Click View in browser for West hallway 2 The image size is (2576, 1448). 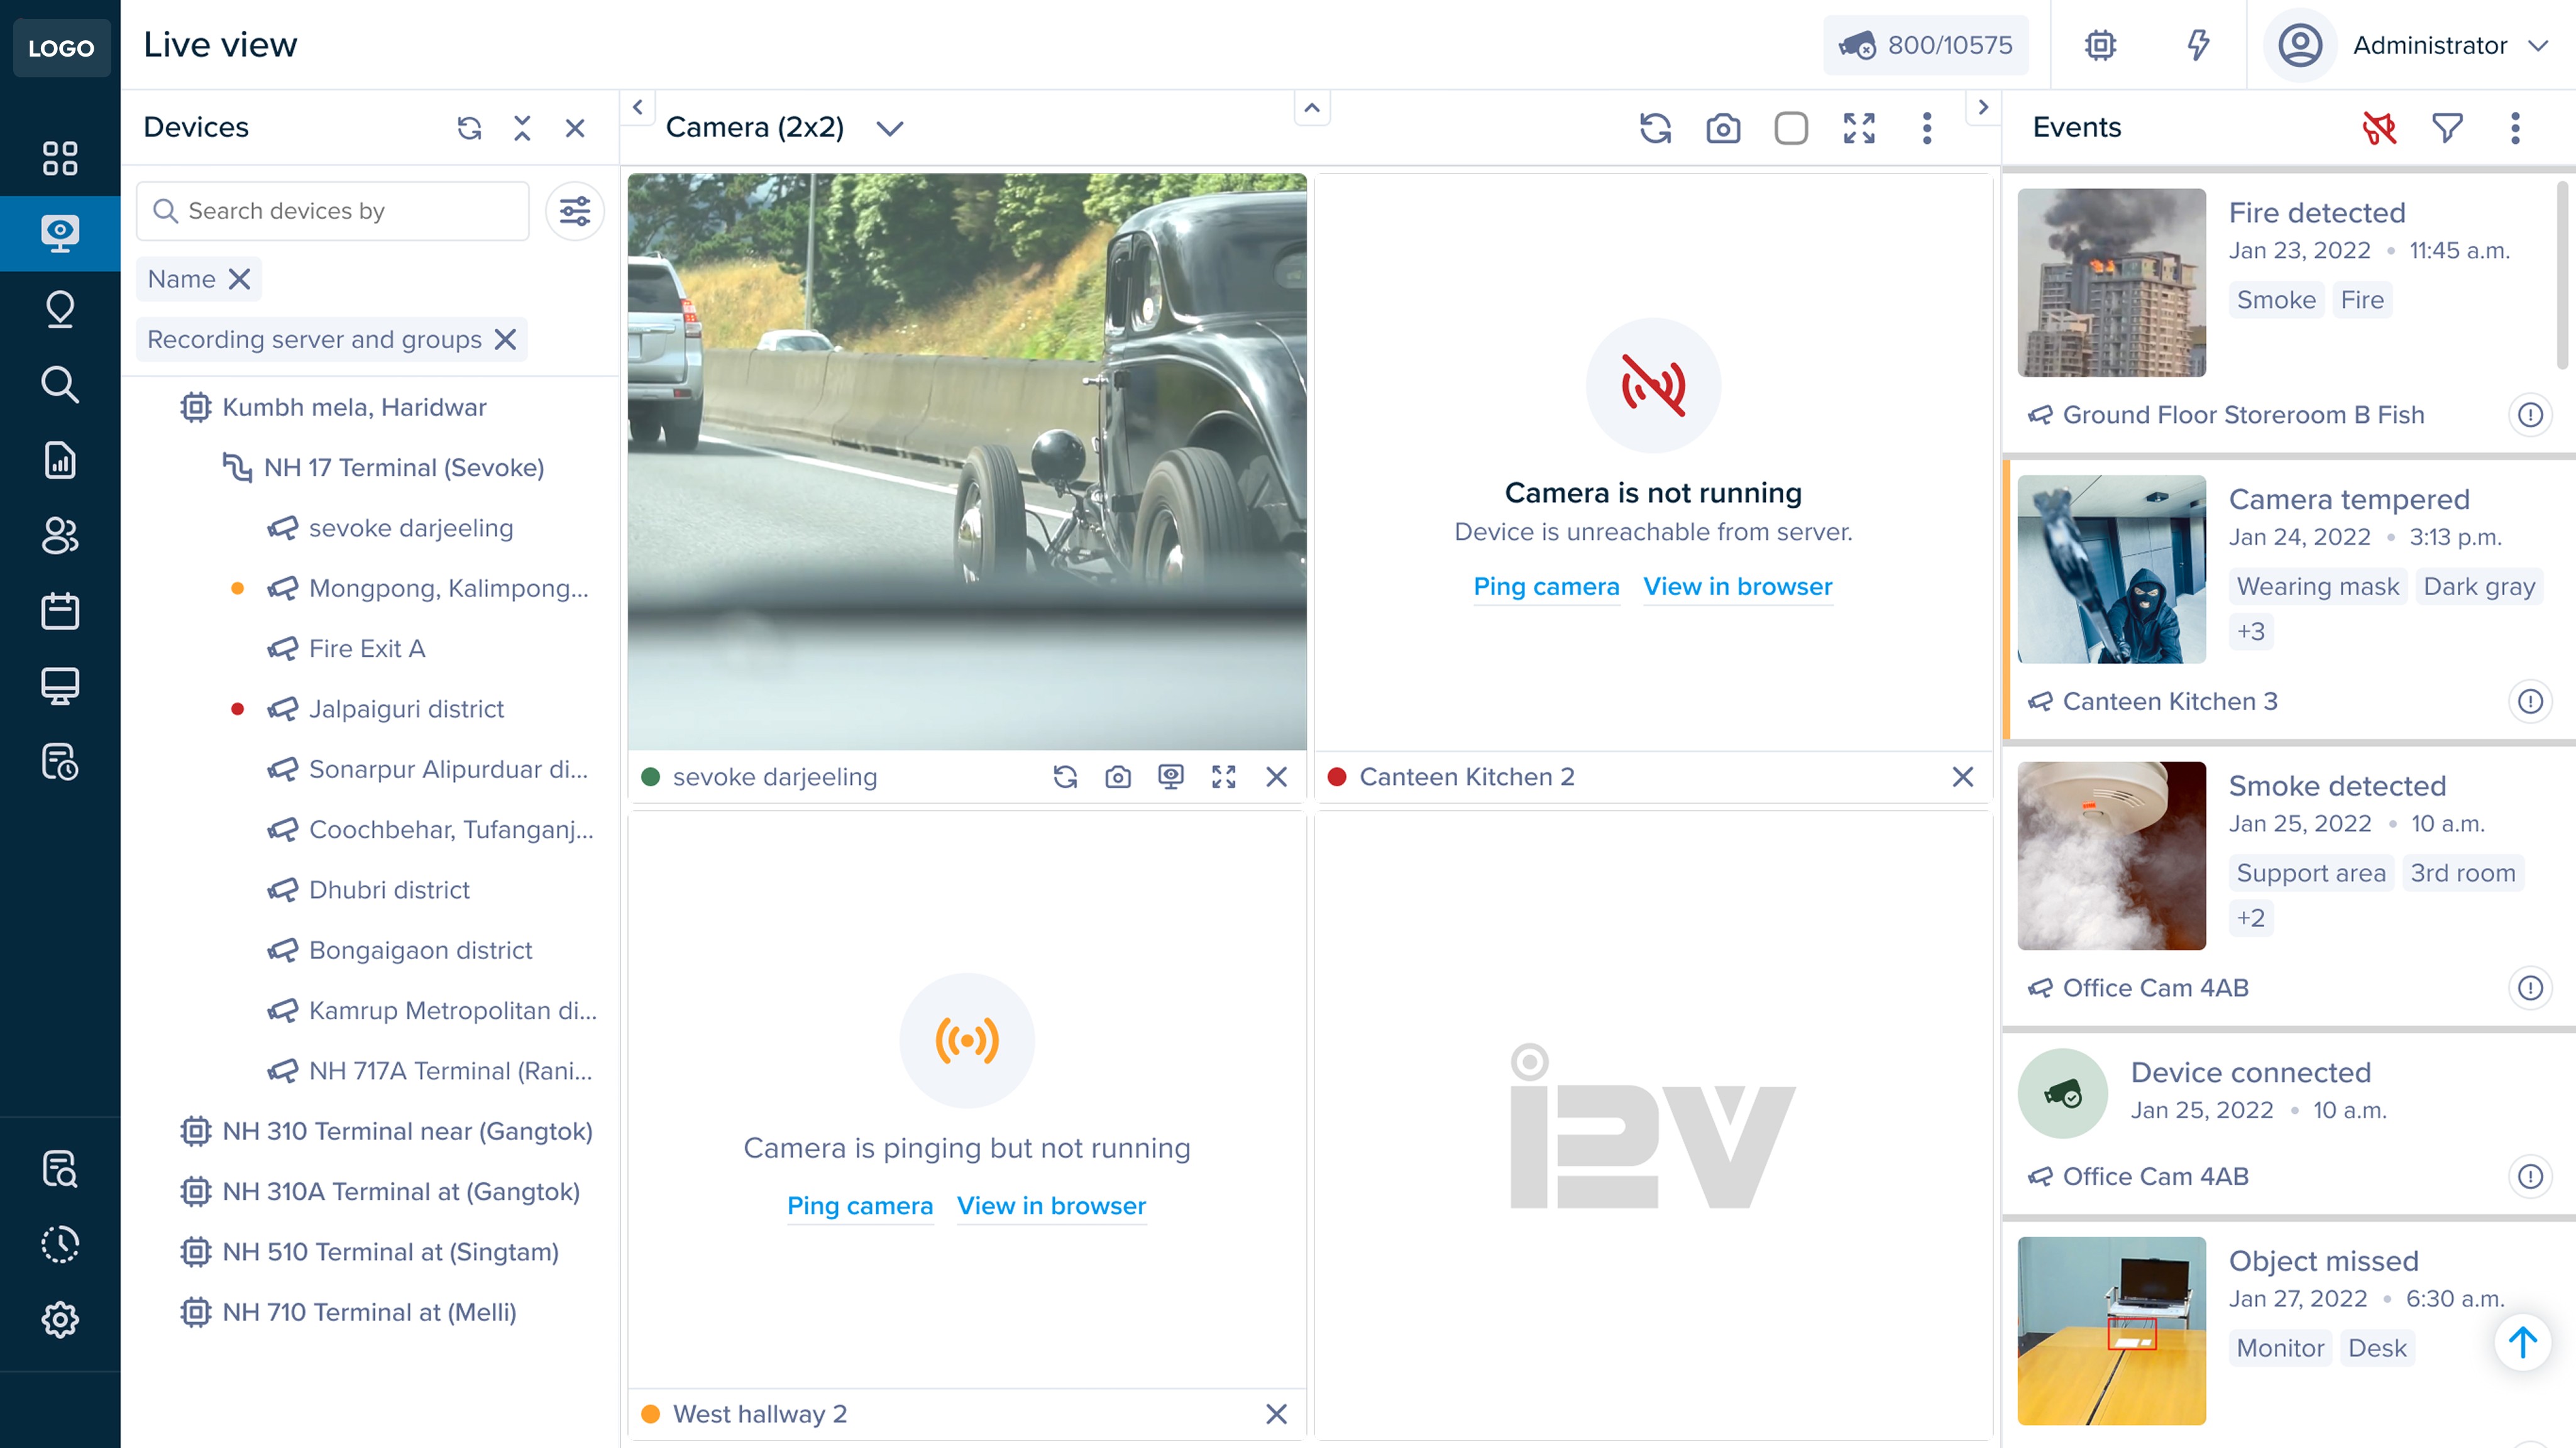[1051, 1205]
